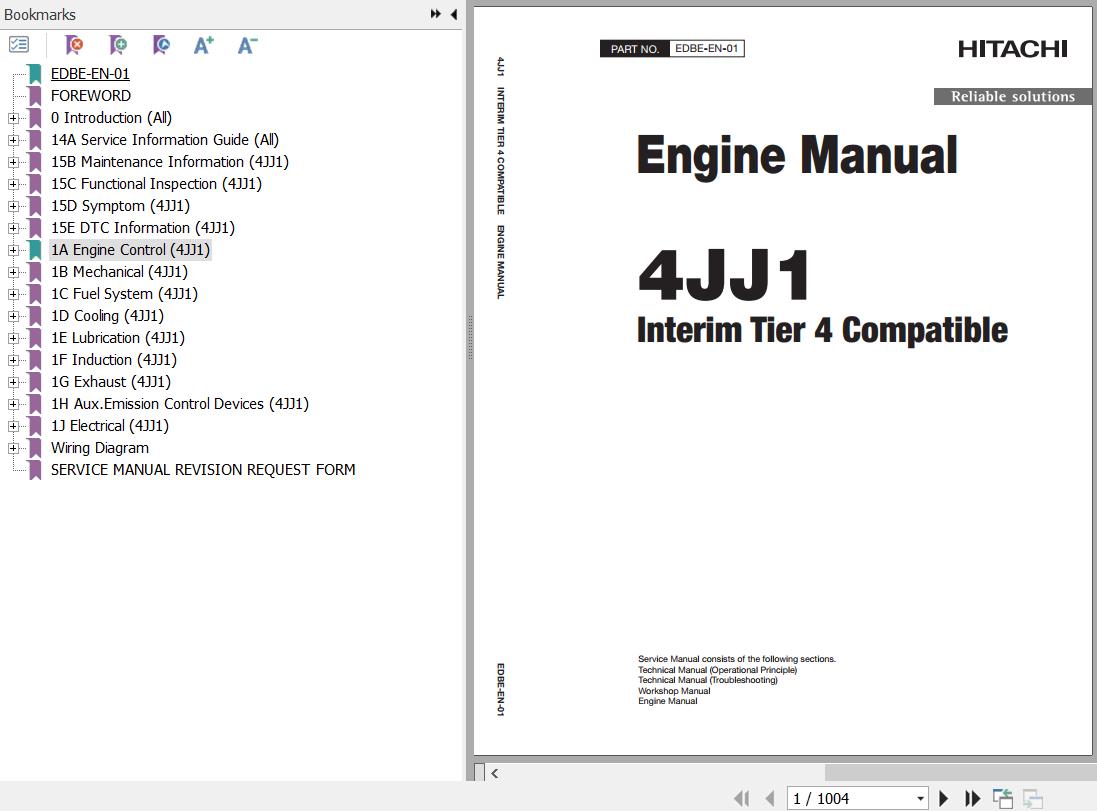Viewport: 1097px width, 811px height.
Task: Select 1D Cooling (4JJ1) bookmark
Action: [x=108, y=316]
